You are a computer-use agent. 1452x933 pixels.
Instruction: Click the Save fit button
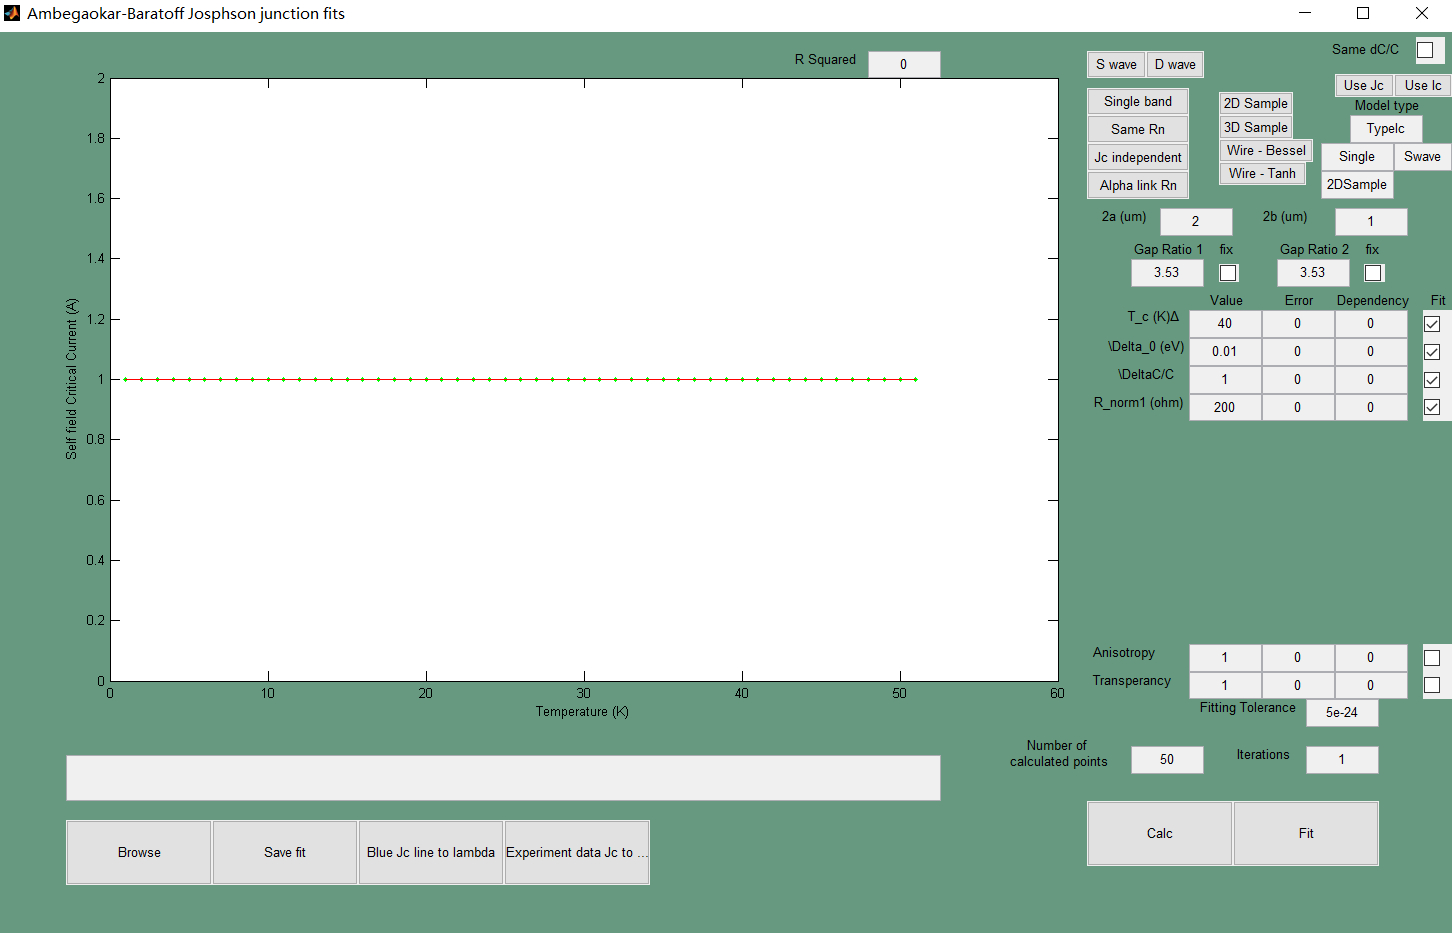click(285, 853)
